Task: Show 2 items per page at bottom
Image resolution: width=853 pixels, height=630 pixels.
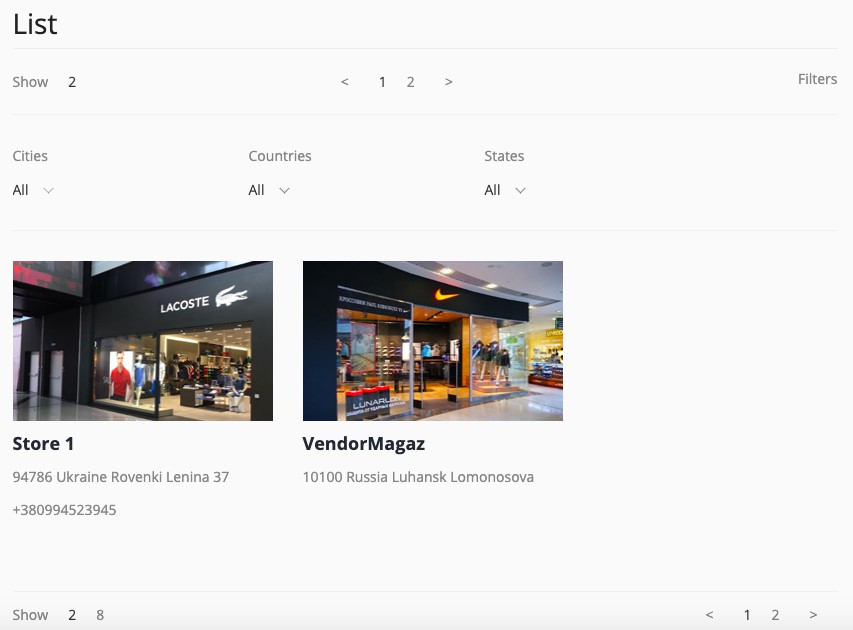Action: 72,615
